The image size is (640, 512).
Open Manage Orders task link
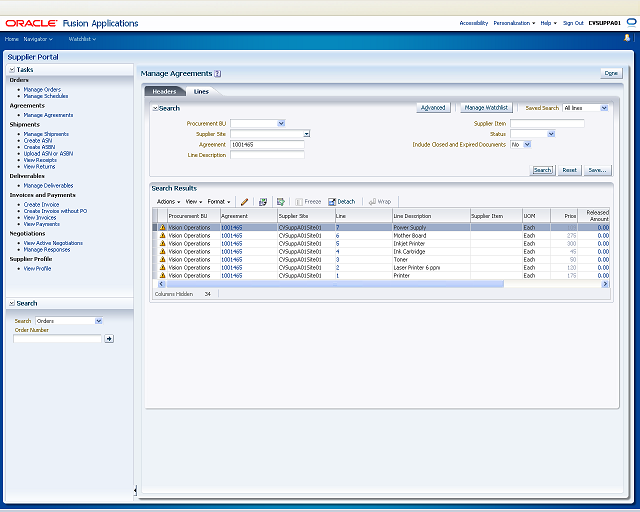coord(42,89)
